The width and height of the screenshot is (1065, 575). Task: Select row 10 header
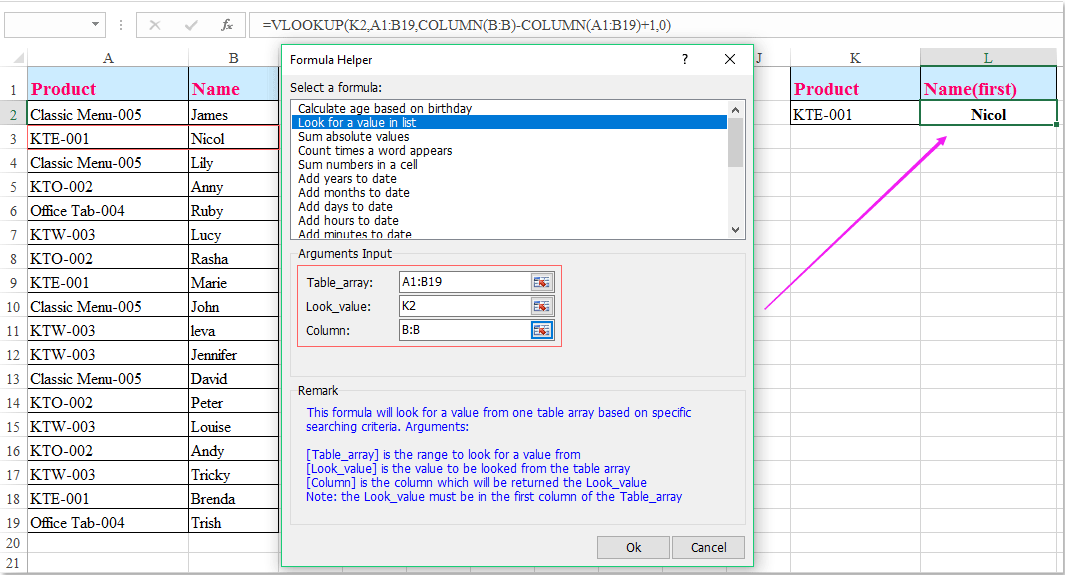[x=14, y=307]
